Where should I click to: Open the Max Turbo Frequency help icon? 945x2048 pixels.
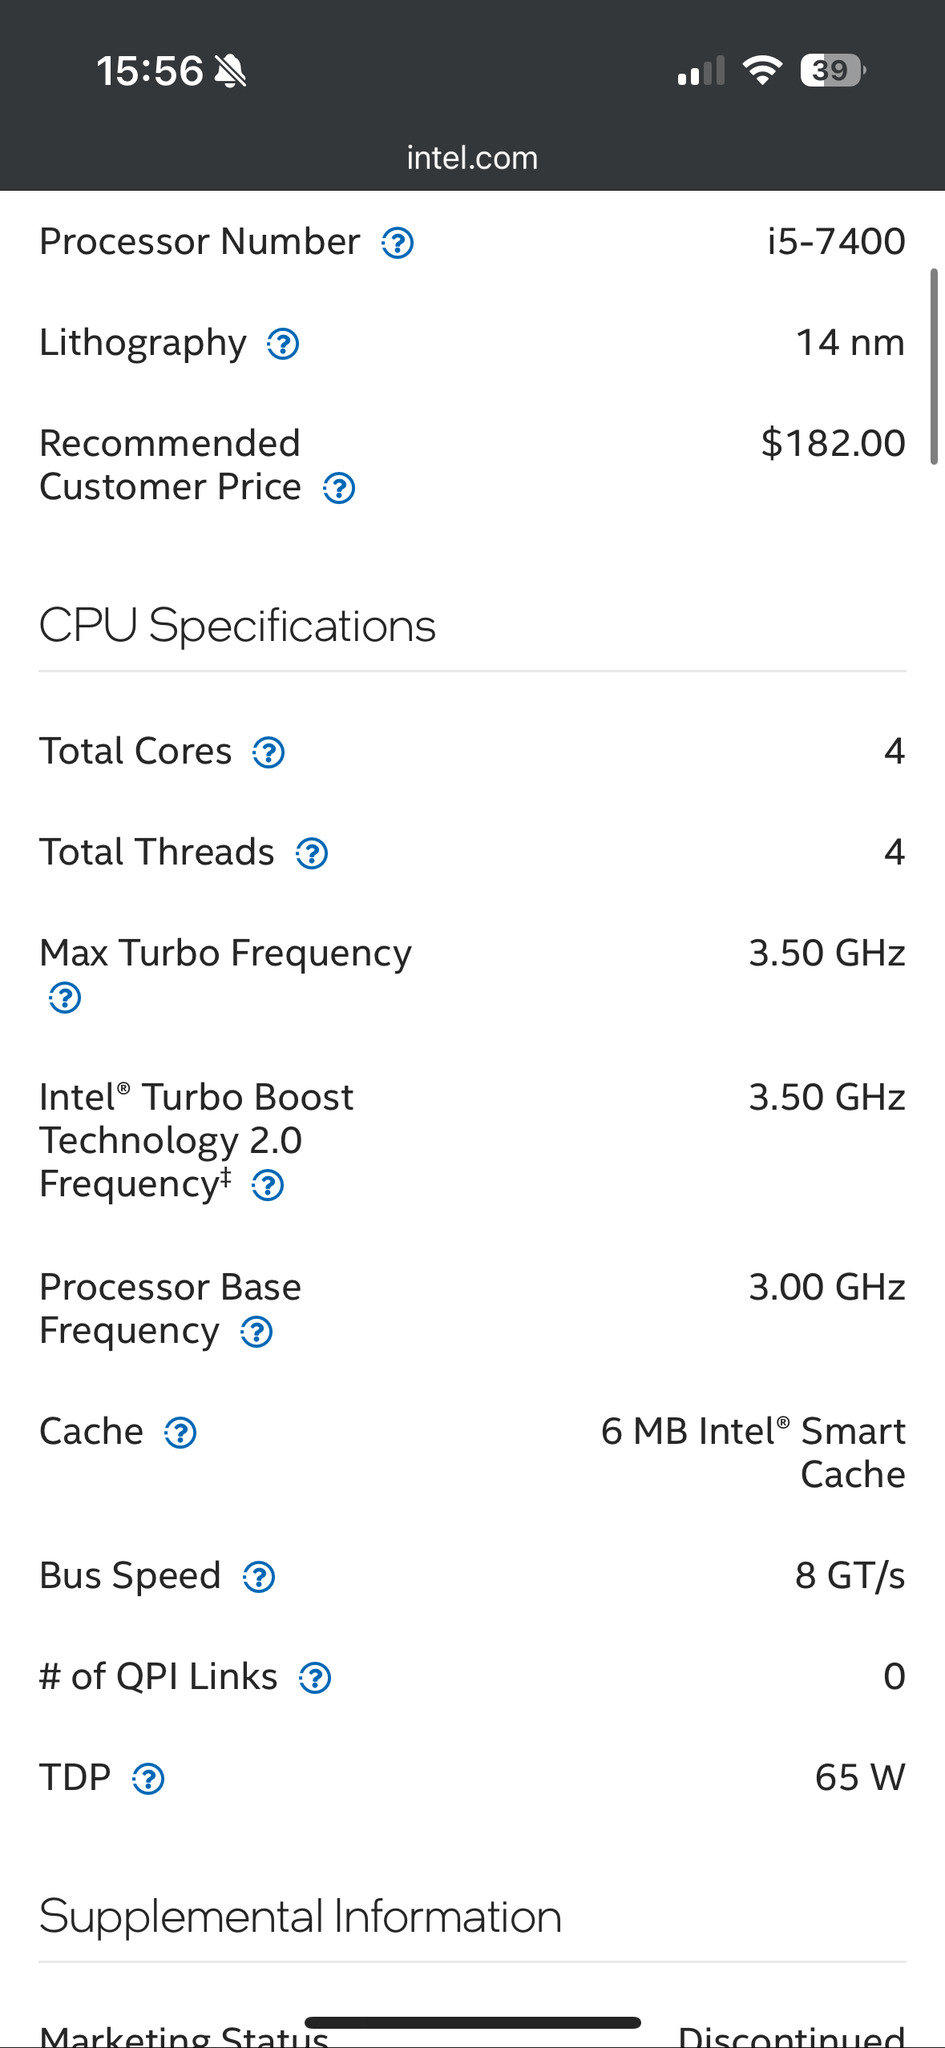(65, 998)
